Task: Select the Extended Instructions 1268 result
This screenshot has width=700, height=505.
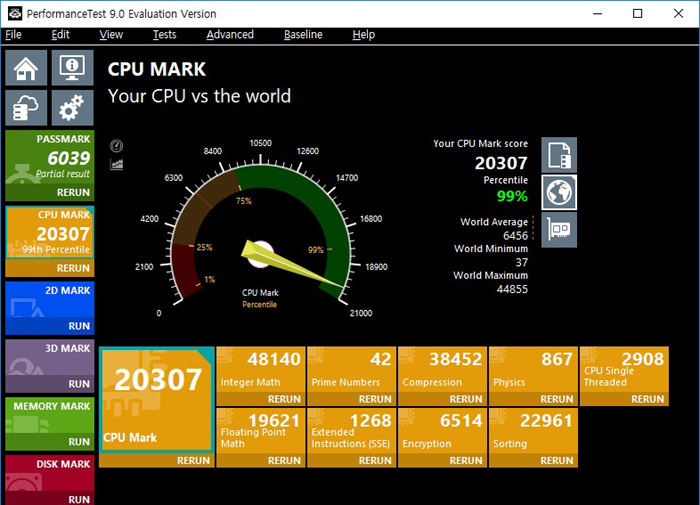Action: click(x=352, y=431)
